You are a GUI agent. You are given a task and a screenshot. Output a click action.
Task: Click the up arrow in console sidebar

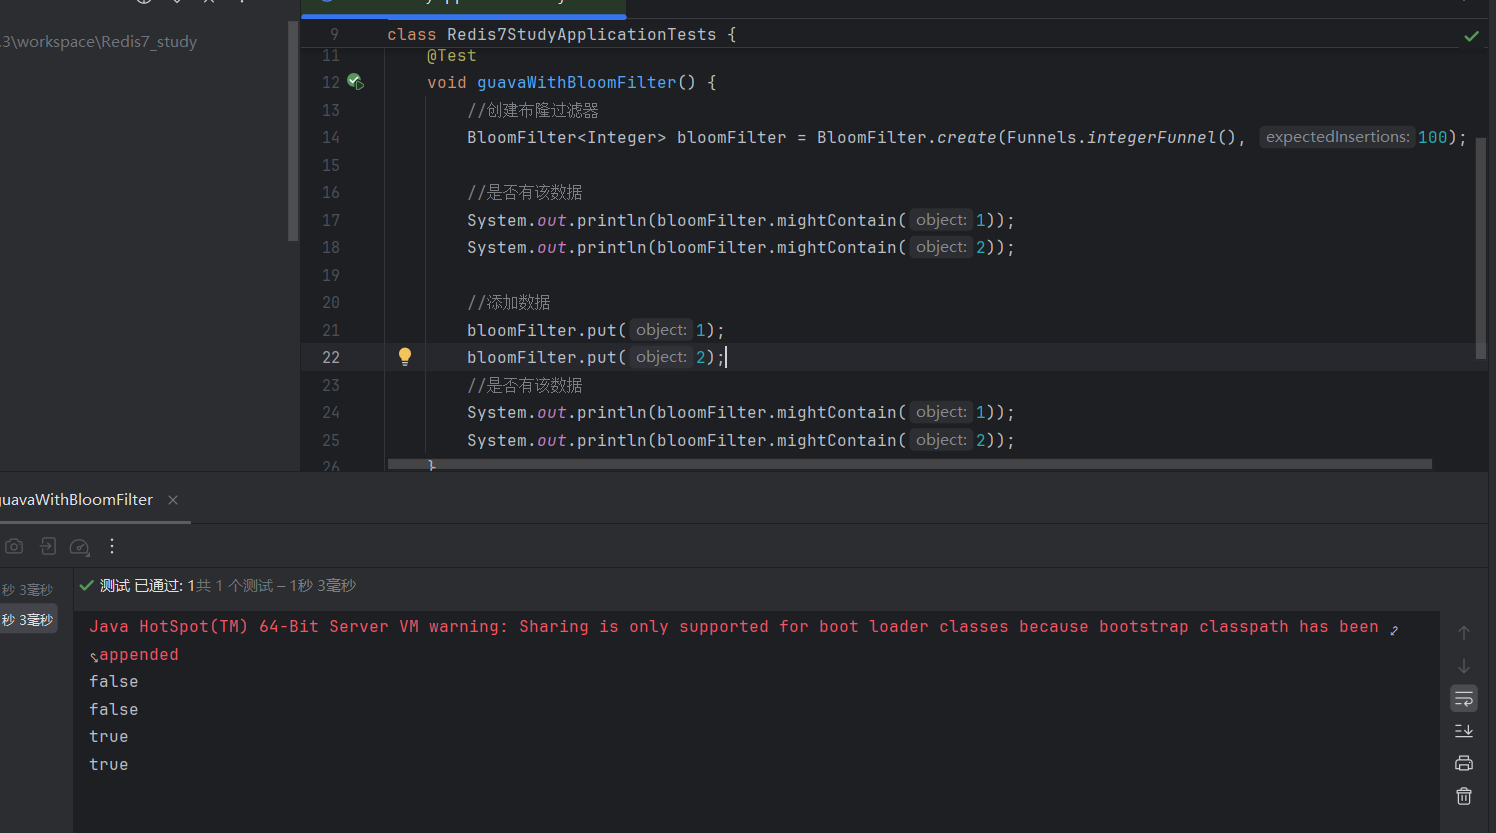(1464, 633)
